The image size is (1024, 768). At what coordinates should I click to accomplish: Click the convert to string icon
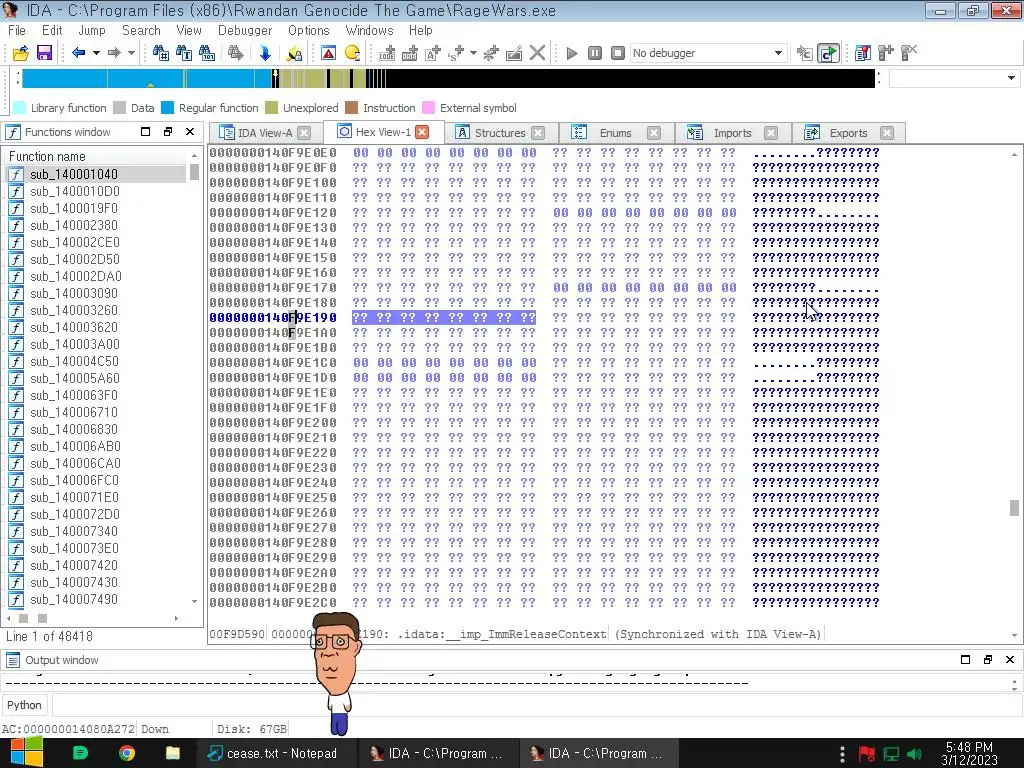tap(433, 53)
